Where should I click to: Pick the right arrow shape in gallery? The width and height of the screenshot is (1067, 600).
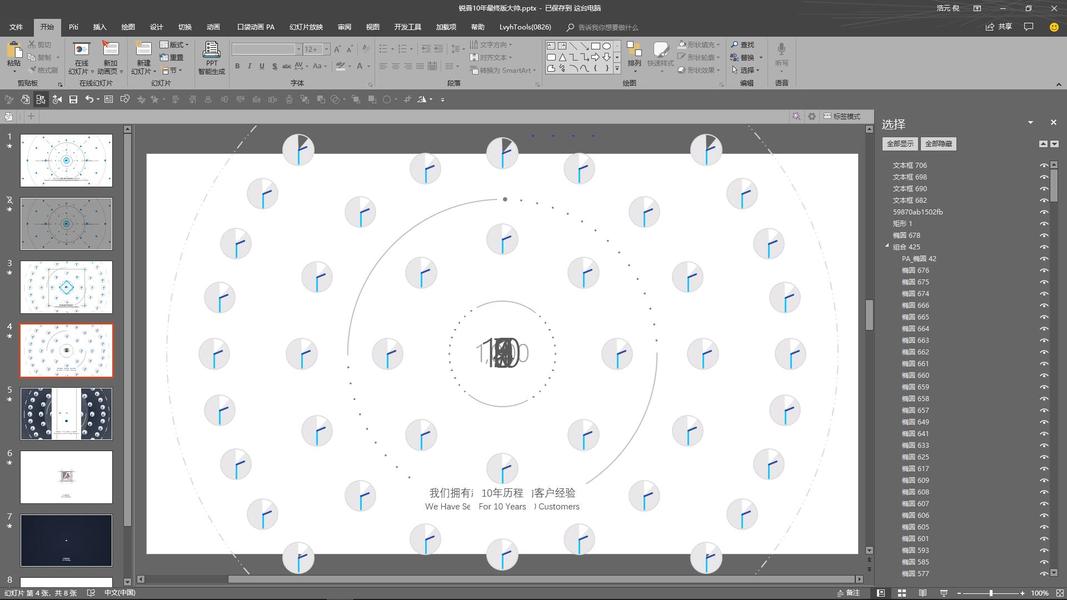(x=595, y=57)
